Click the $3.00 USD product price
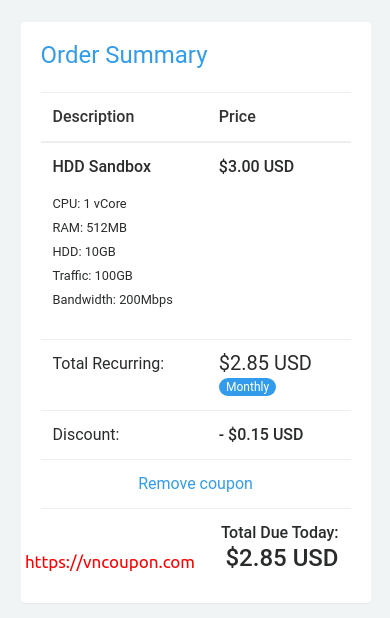390x618 pixels. pyautogui.click(x=256, y=166)
